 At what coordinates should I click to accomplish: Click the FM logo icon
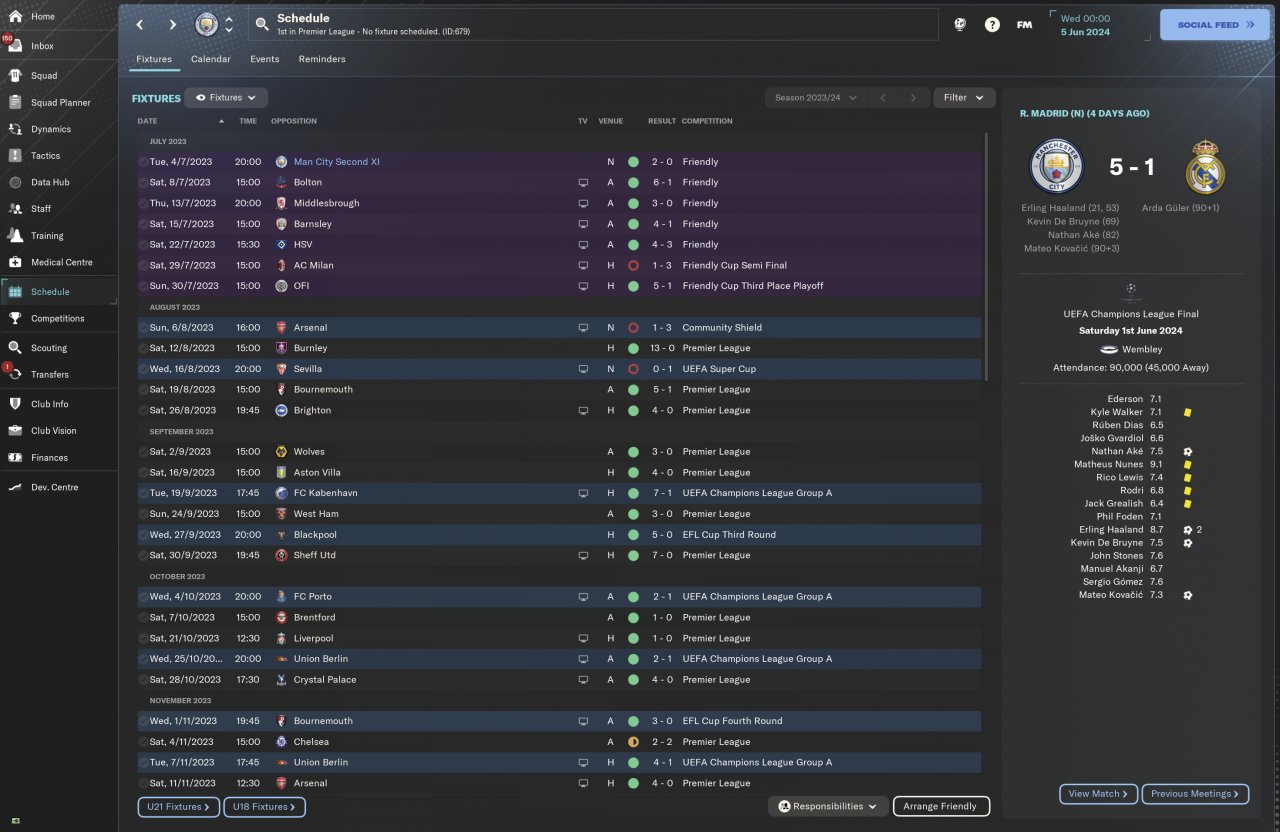1024,25
